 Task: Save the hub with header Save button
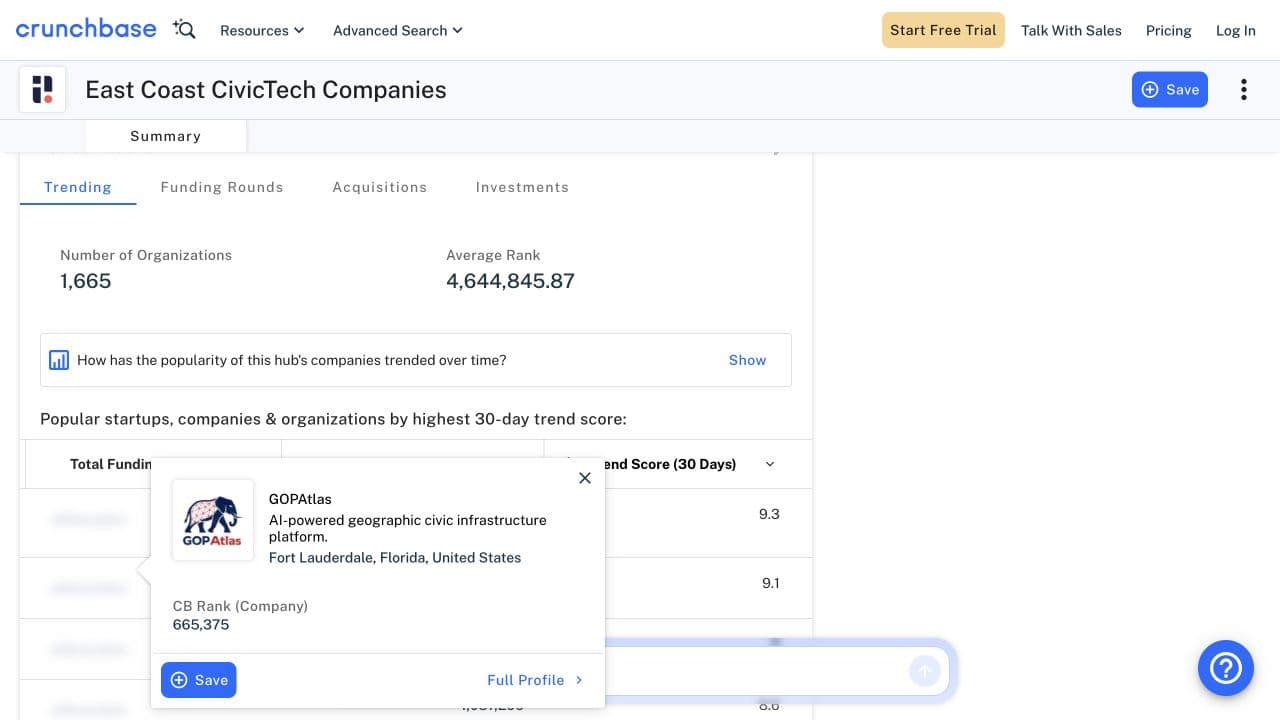(1170, 89)
